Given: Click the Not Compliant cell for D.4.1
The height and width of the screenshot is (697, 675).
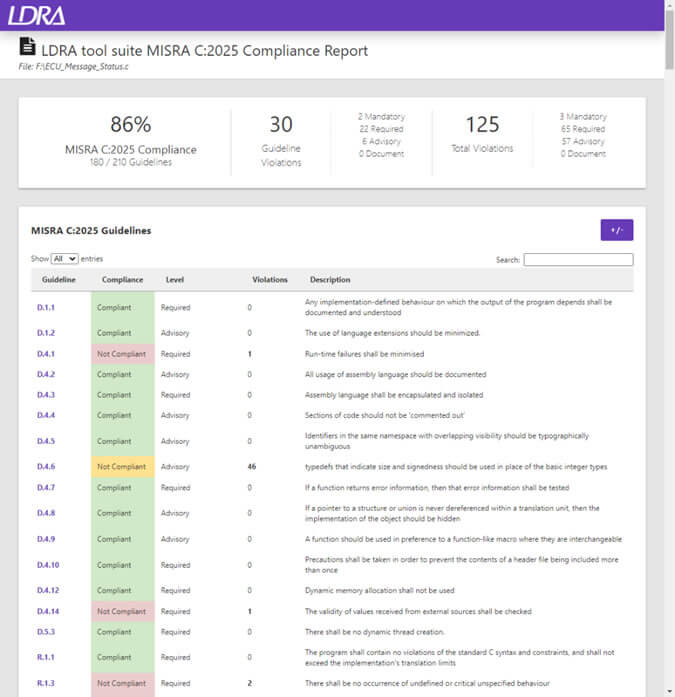Looking at the screenshot, I should [x=123, y=354].
